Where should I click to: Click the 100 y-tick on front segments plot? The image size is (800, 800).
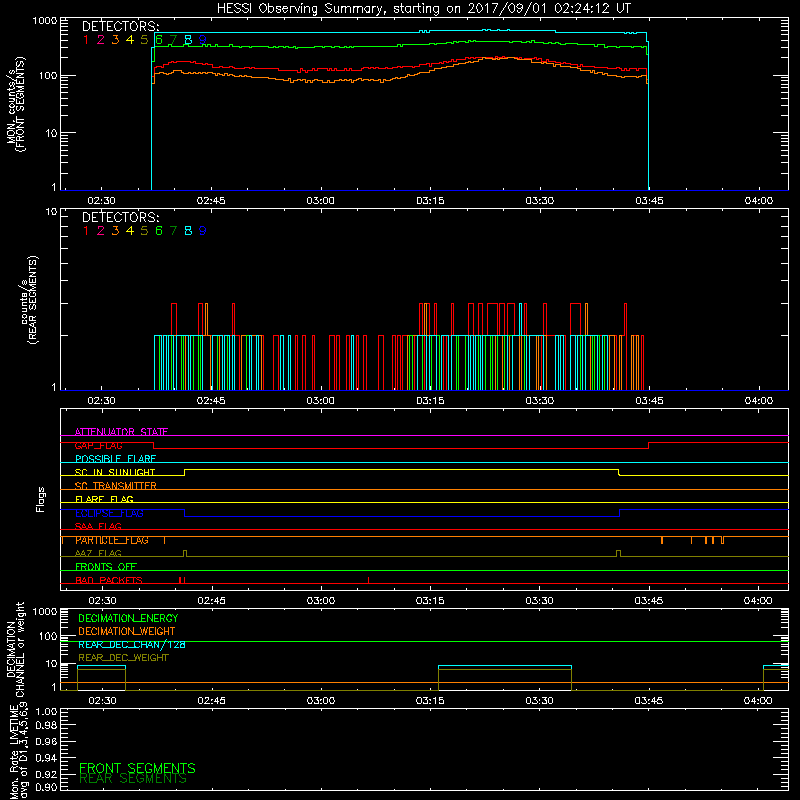point(48,76)
